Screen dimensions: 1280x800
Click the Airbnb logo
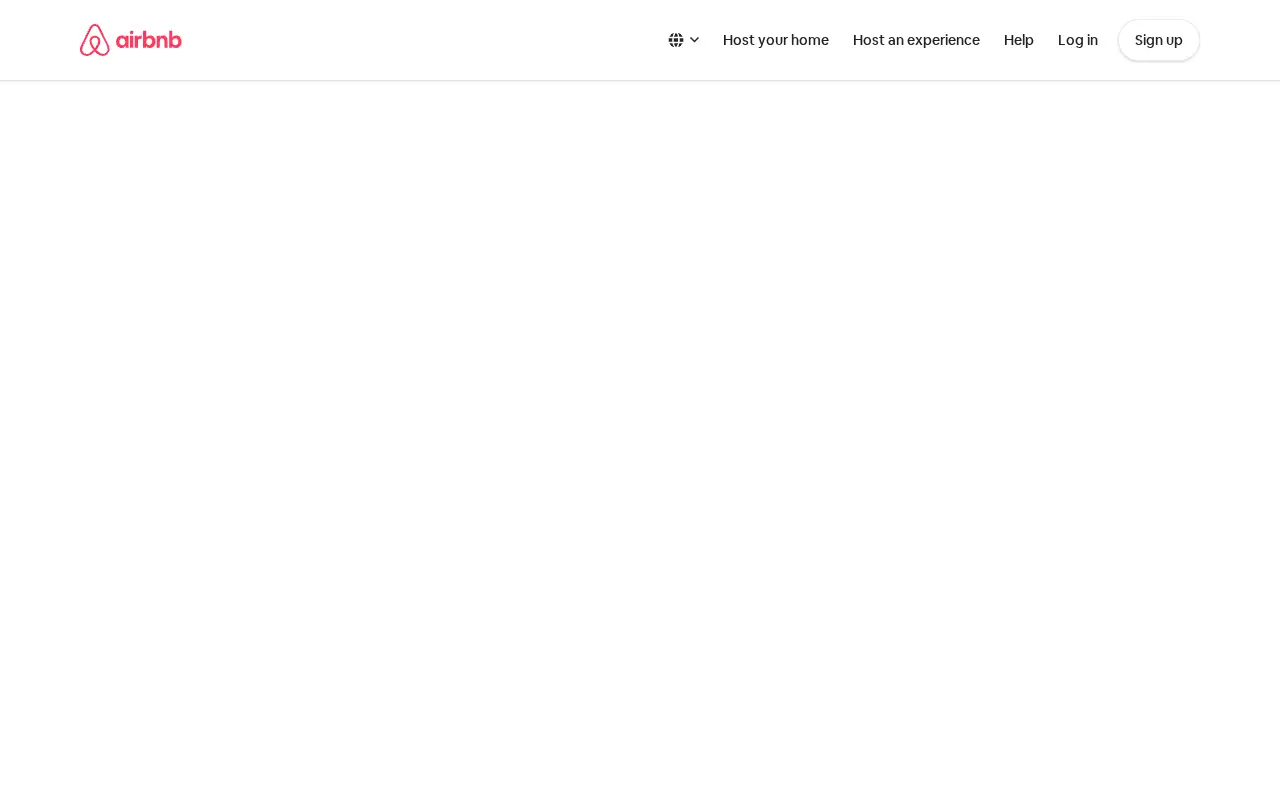click(x=131, y=40)
